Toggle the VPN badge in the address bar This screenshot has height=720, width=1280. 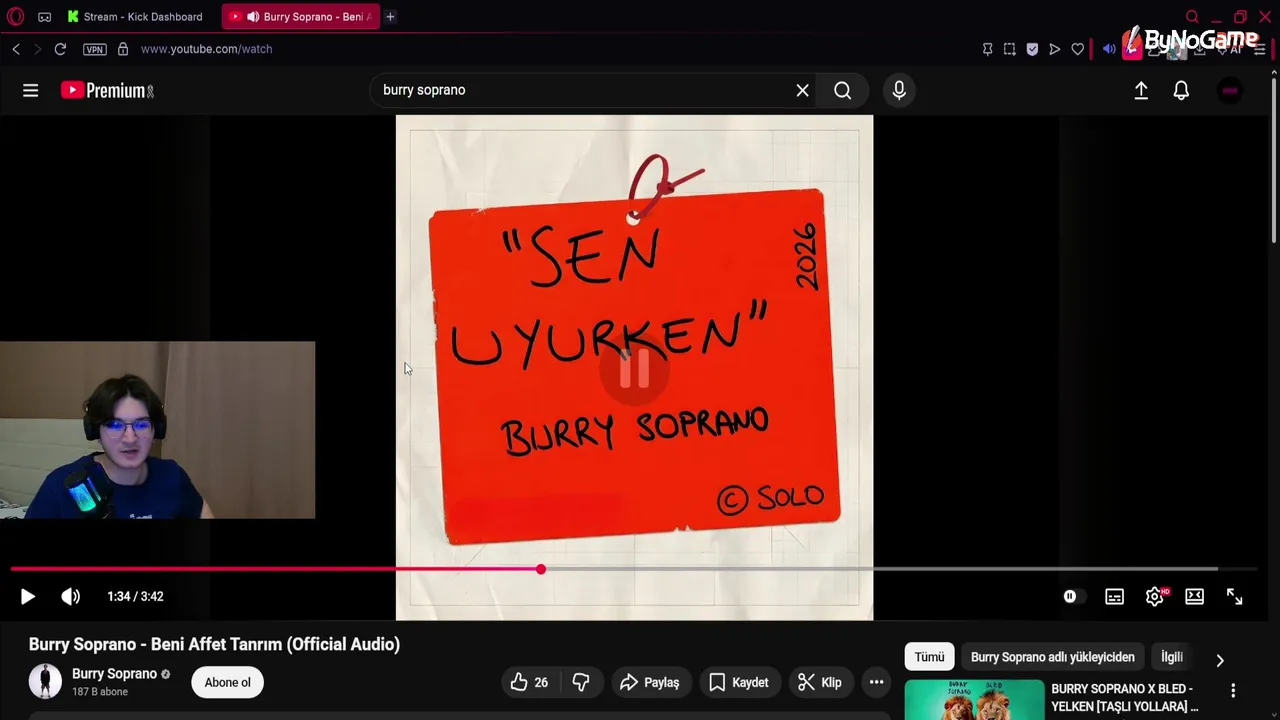pos(95,49)
